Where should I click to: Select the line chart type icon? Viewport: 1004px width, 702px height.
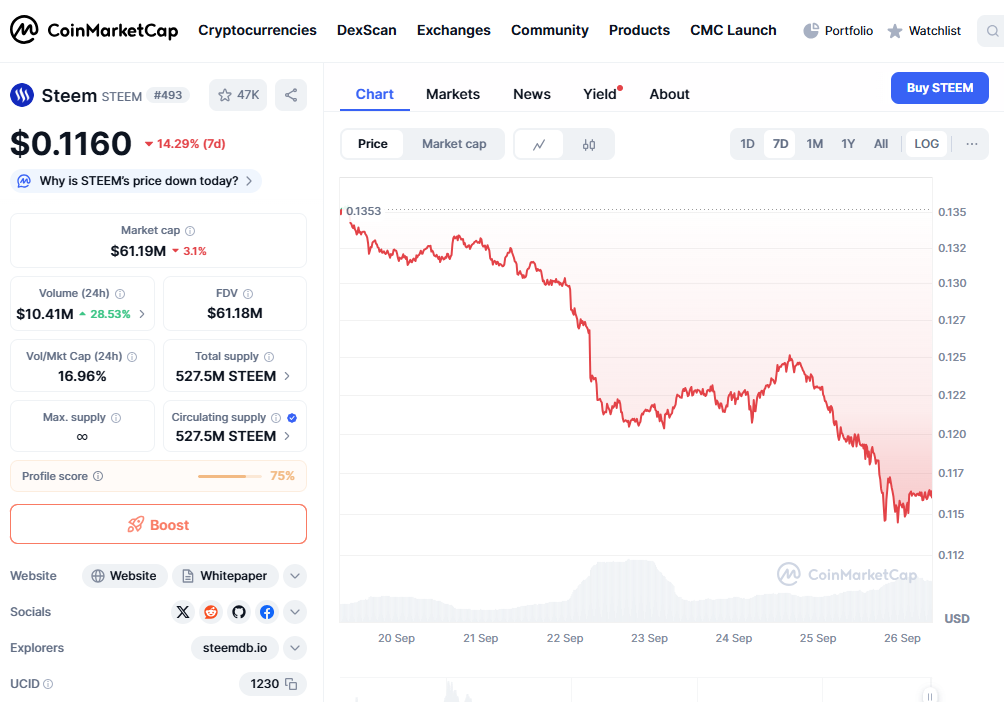[x=540, y=144]
